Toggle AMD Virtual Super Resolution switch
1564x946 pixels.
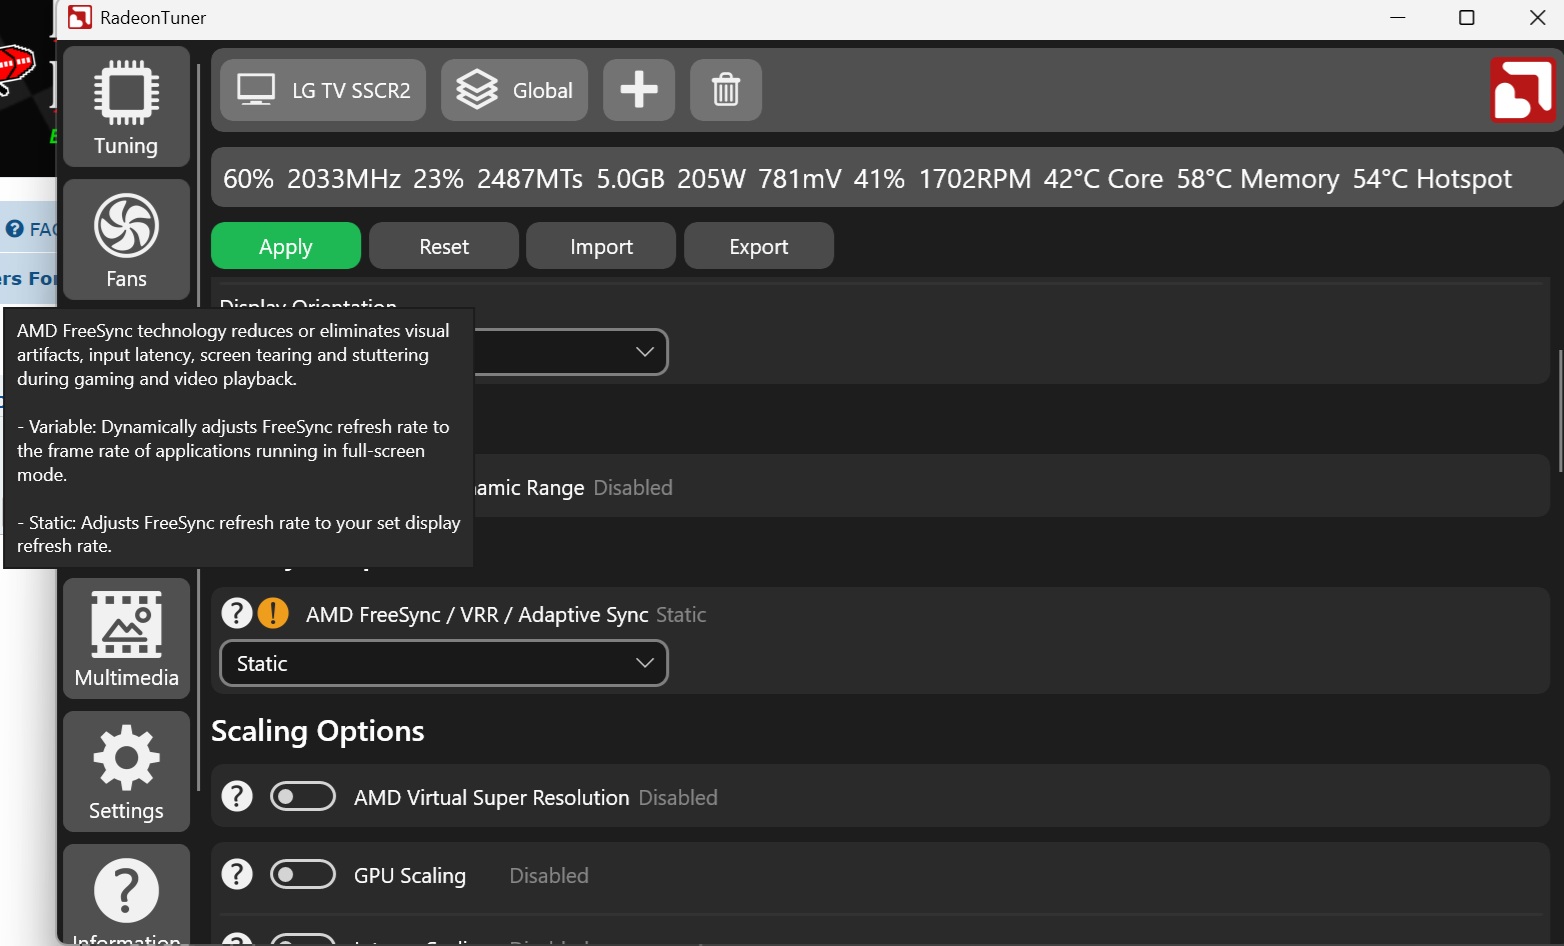point(303,796)
